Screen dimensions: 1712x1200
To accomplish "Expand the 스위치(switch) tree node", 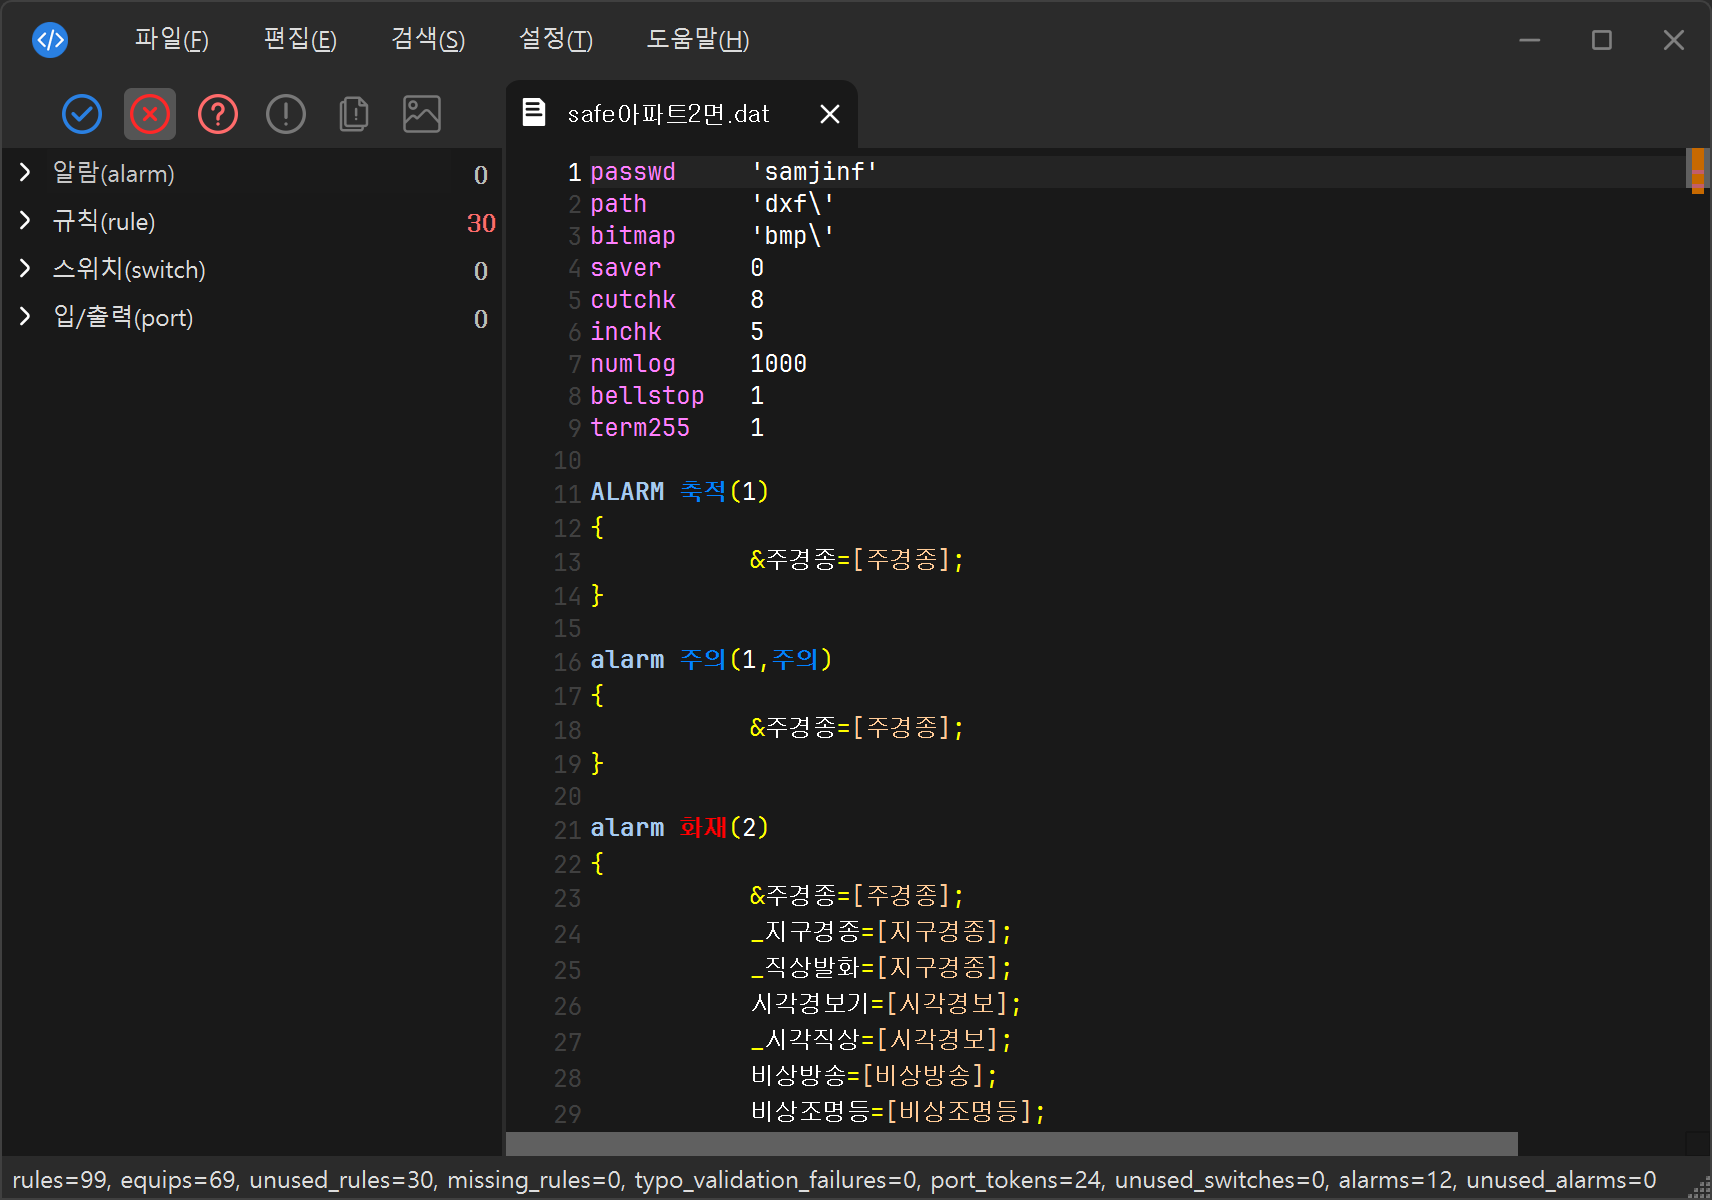I will (x=26, y=269).
